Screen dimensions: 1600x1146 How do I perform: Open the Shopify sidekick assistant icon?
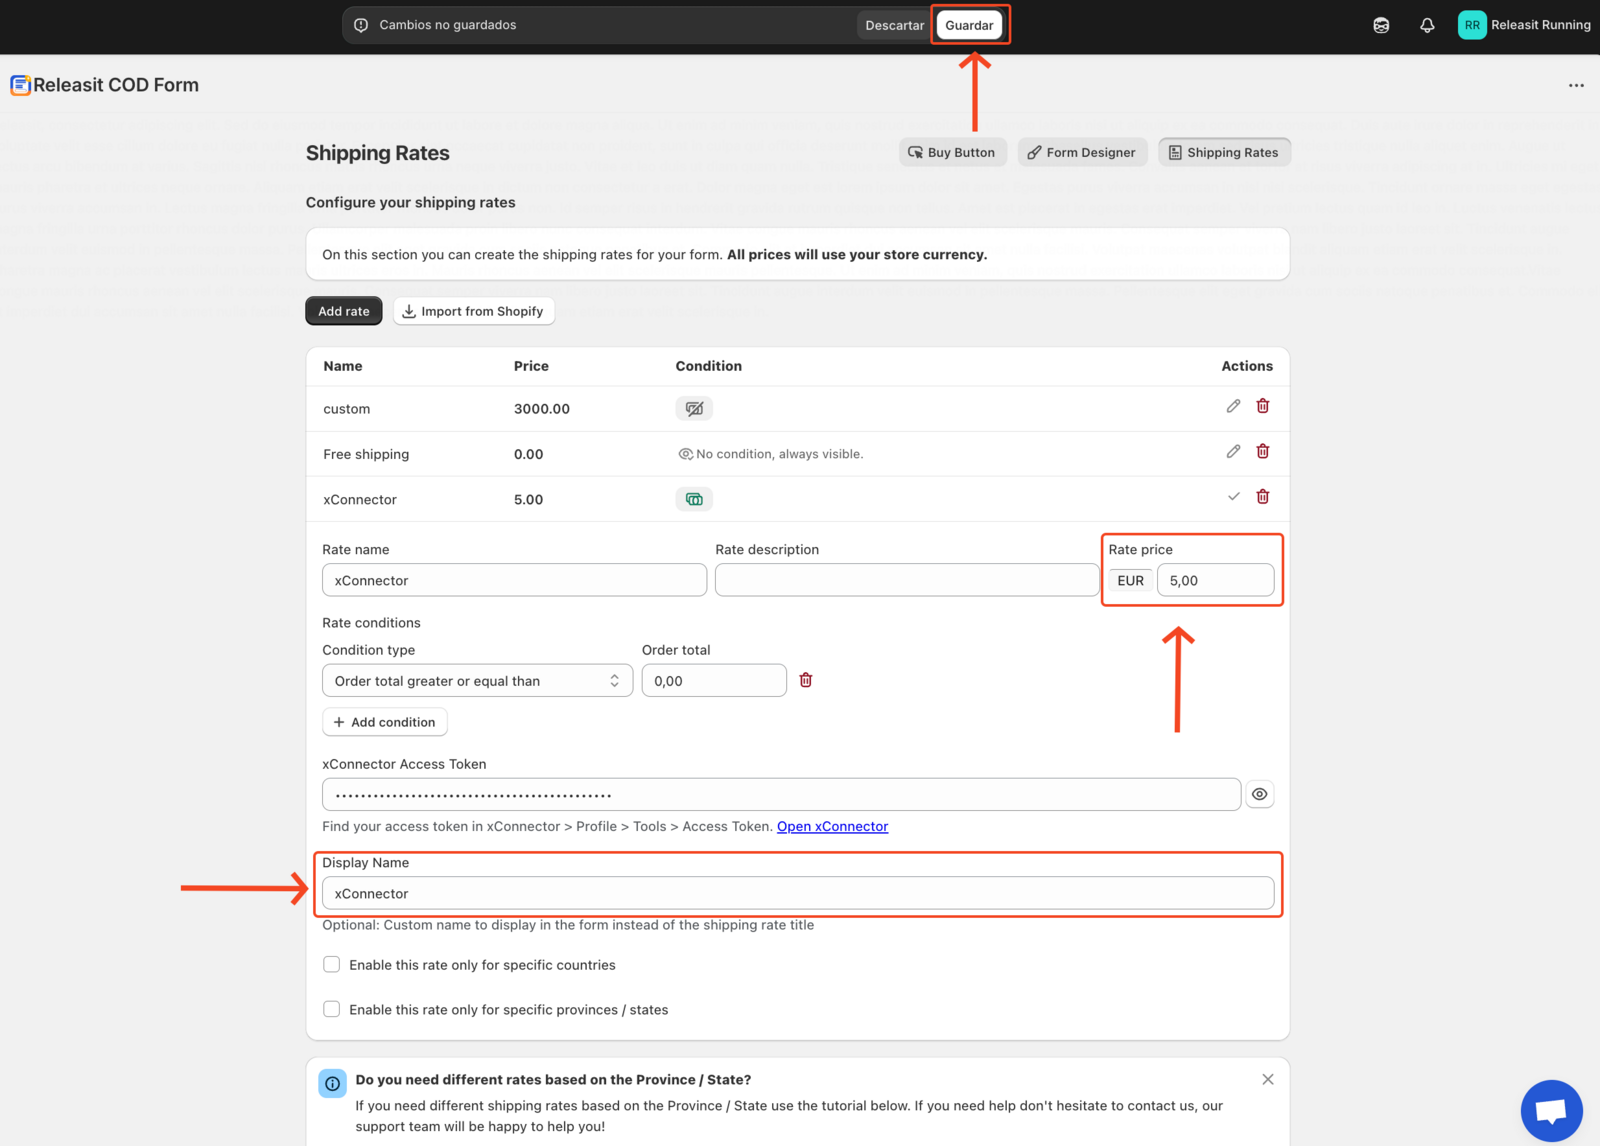coord(1381,26)
